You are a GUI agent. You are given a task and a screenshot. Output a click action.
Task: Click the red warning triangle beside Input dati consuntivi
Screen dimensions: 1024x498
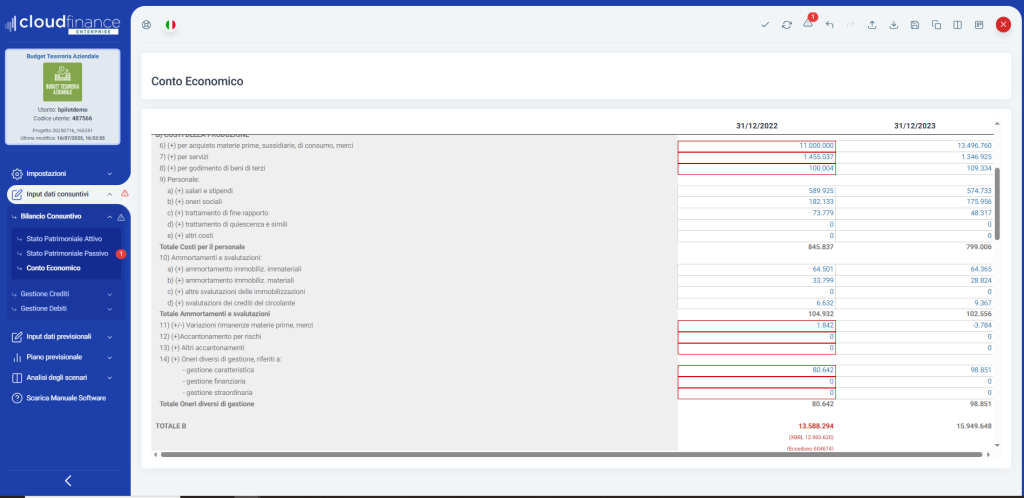pos(125,193)
